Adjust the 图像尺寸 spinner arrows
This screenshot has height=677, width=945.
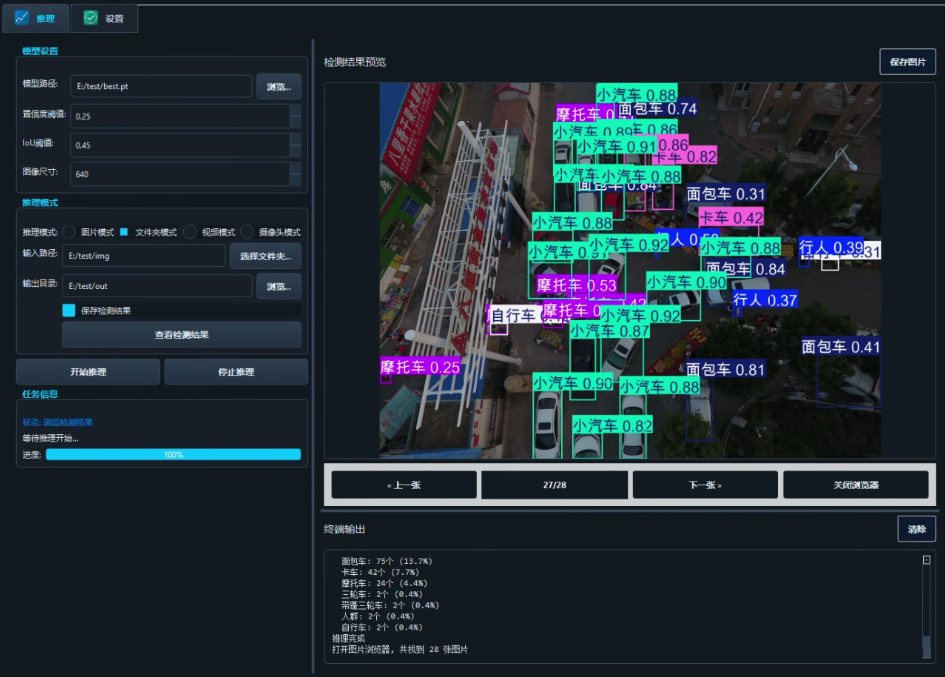point(295,174)
